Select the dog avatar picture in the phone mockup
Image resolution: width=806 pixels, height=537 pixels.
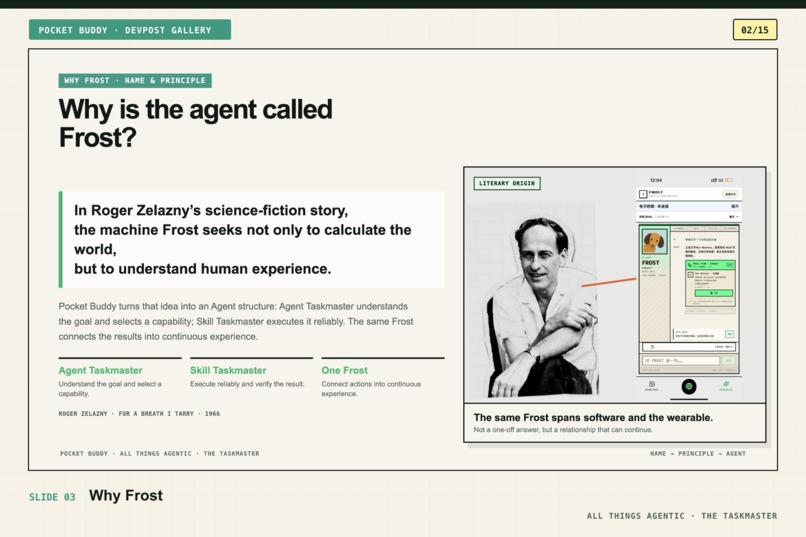(654, 242)
